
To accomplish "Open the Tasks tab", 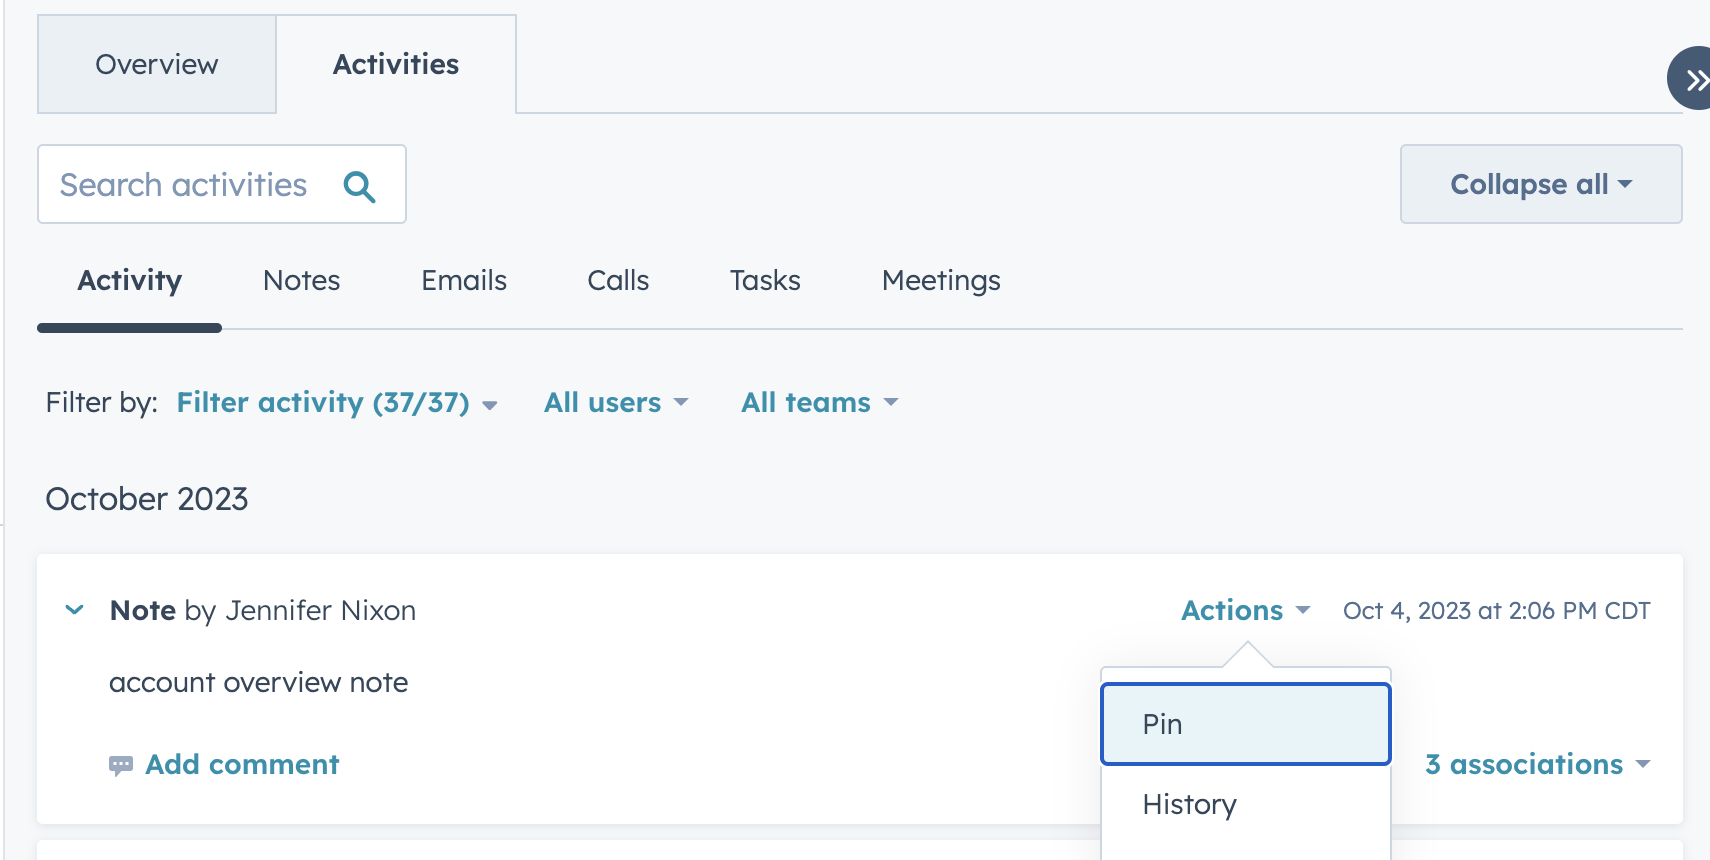I will click(765, 281).
